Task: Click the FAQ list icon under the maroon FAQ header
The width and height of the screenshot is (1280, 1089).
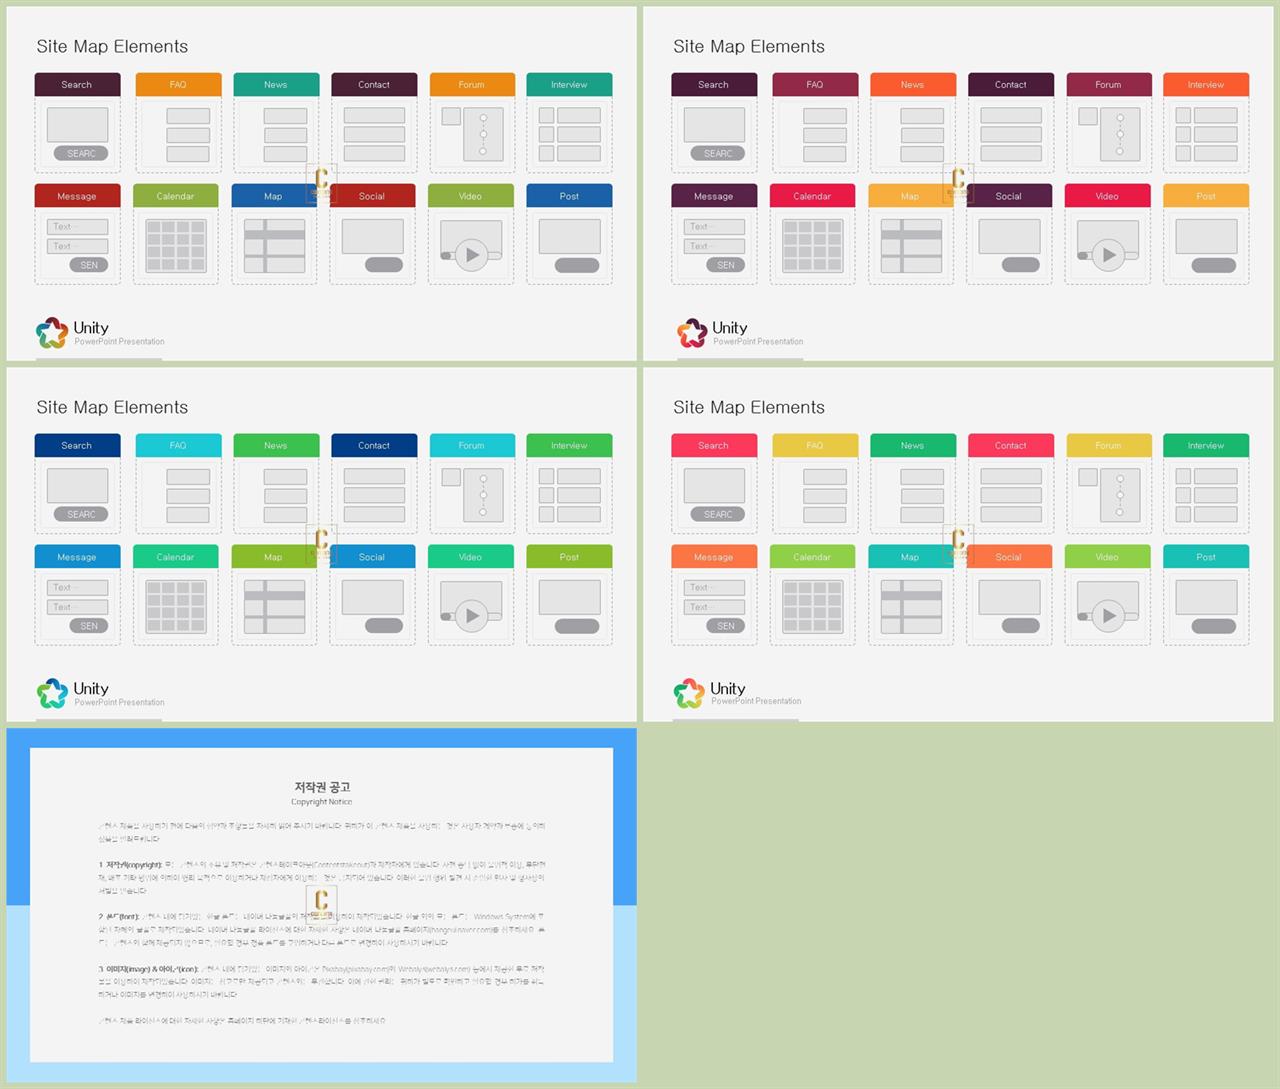Action: tap(824, 134)
